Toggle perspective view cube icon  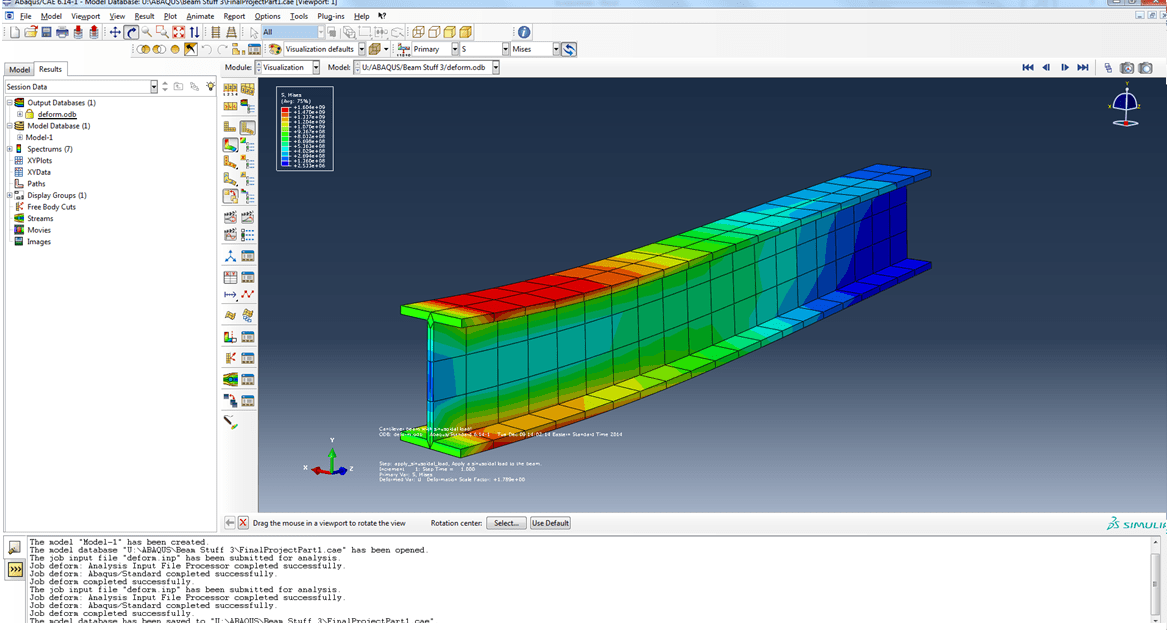tap(231, 32)
